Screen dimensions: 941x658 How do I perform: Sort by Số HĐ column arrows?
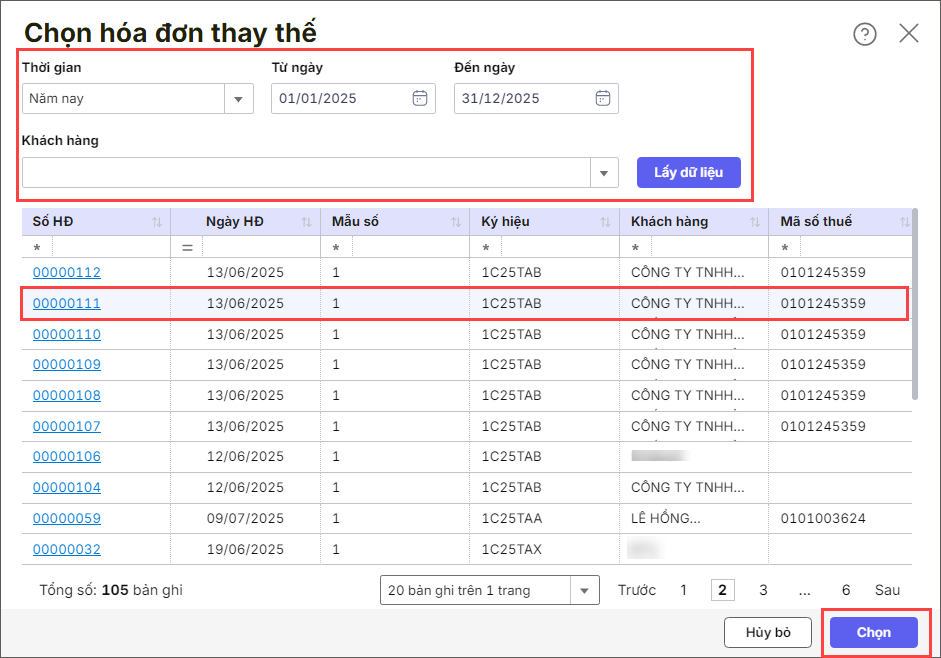click(x=157, y=222)
